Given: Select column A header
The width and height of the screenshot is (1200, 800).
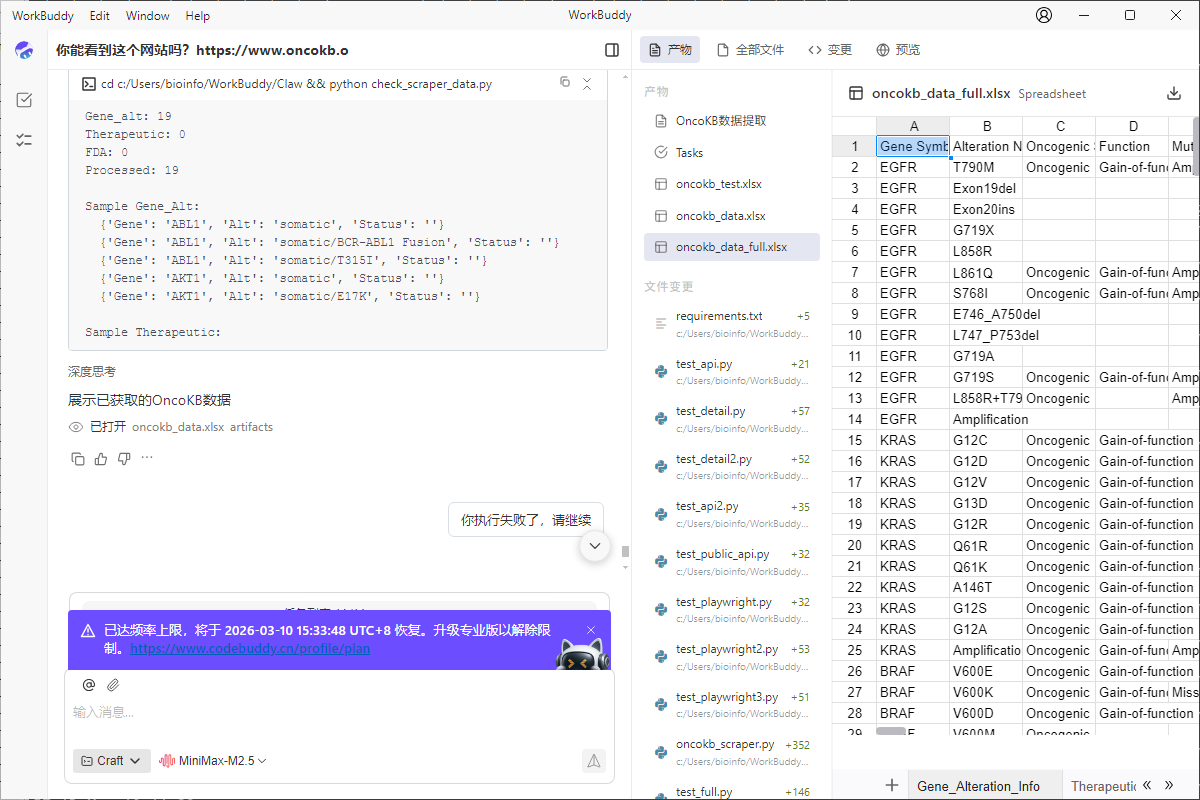Looking at the screenshot, I should [913, 126].
